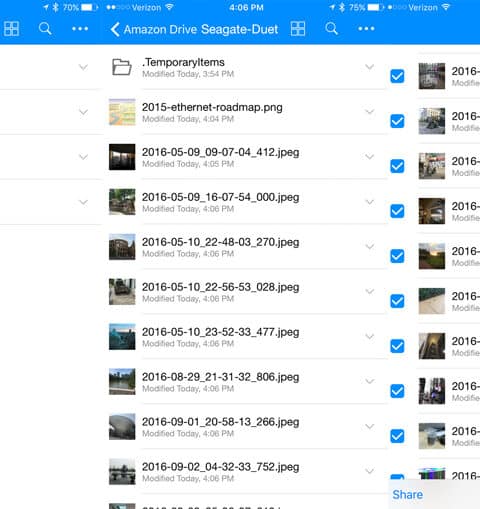
Task: Uncheck seventh checkbox in right window
Action: pyautogui.click(x=397, y=346)
